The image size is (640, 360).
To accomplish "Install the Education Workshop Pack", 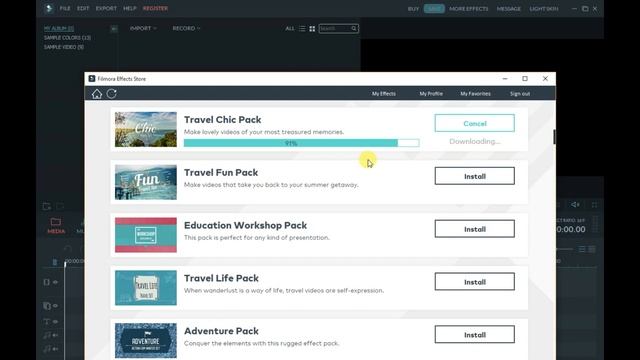I will coord(475,229).
